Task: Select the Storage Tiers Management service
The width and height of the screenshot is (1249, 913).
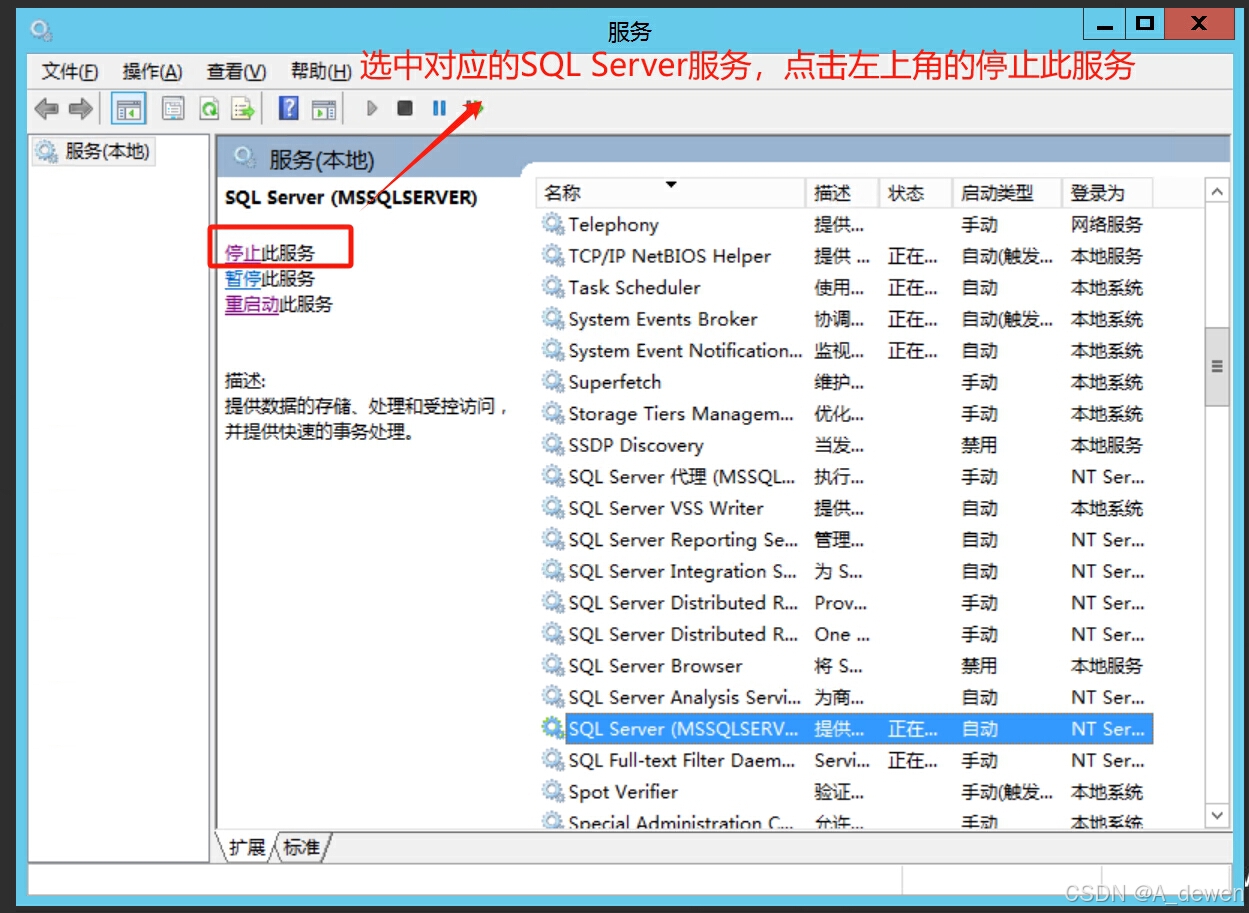Action: 846,413
